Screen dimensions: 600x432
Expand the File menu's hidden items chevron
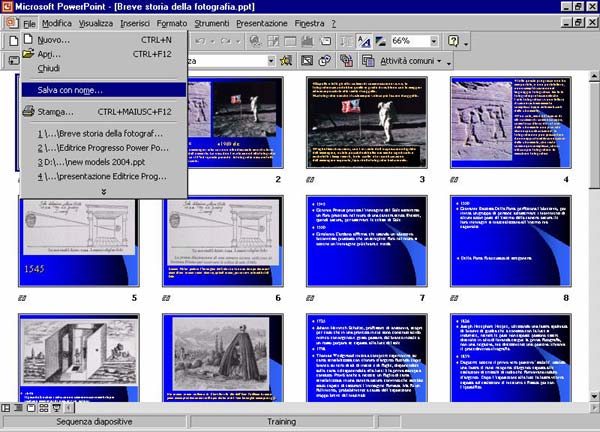coord(103,191)
